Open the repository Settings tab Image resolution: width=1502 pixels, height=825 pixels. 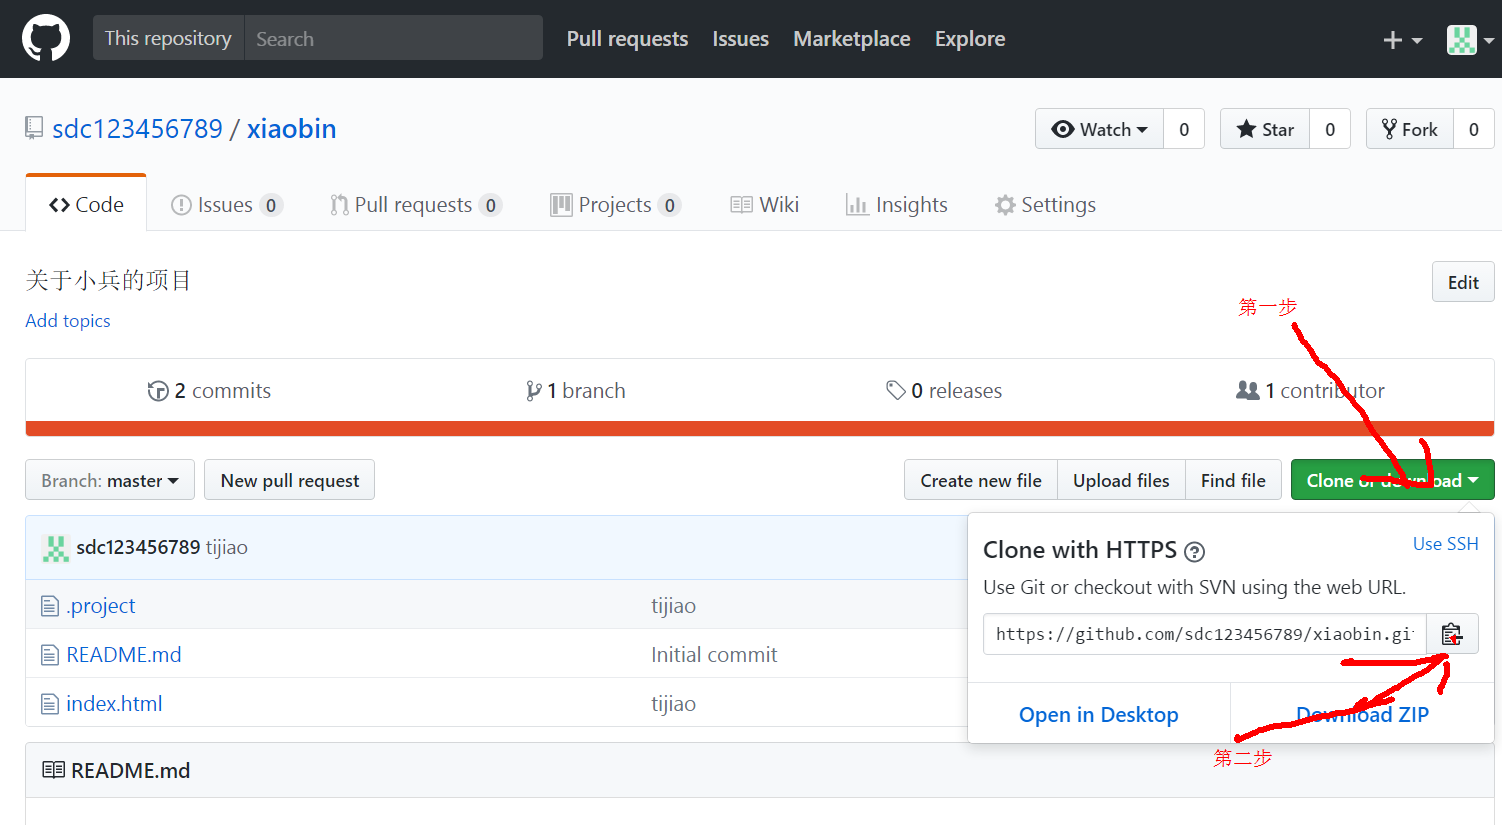click(1046, 205)
